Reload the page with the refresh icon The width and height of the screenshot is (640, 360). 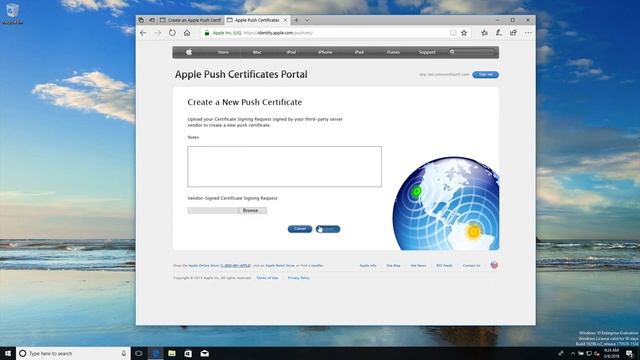[172, 33]
